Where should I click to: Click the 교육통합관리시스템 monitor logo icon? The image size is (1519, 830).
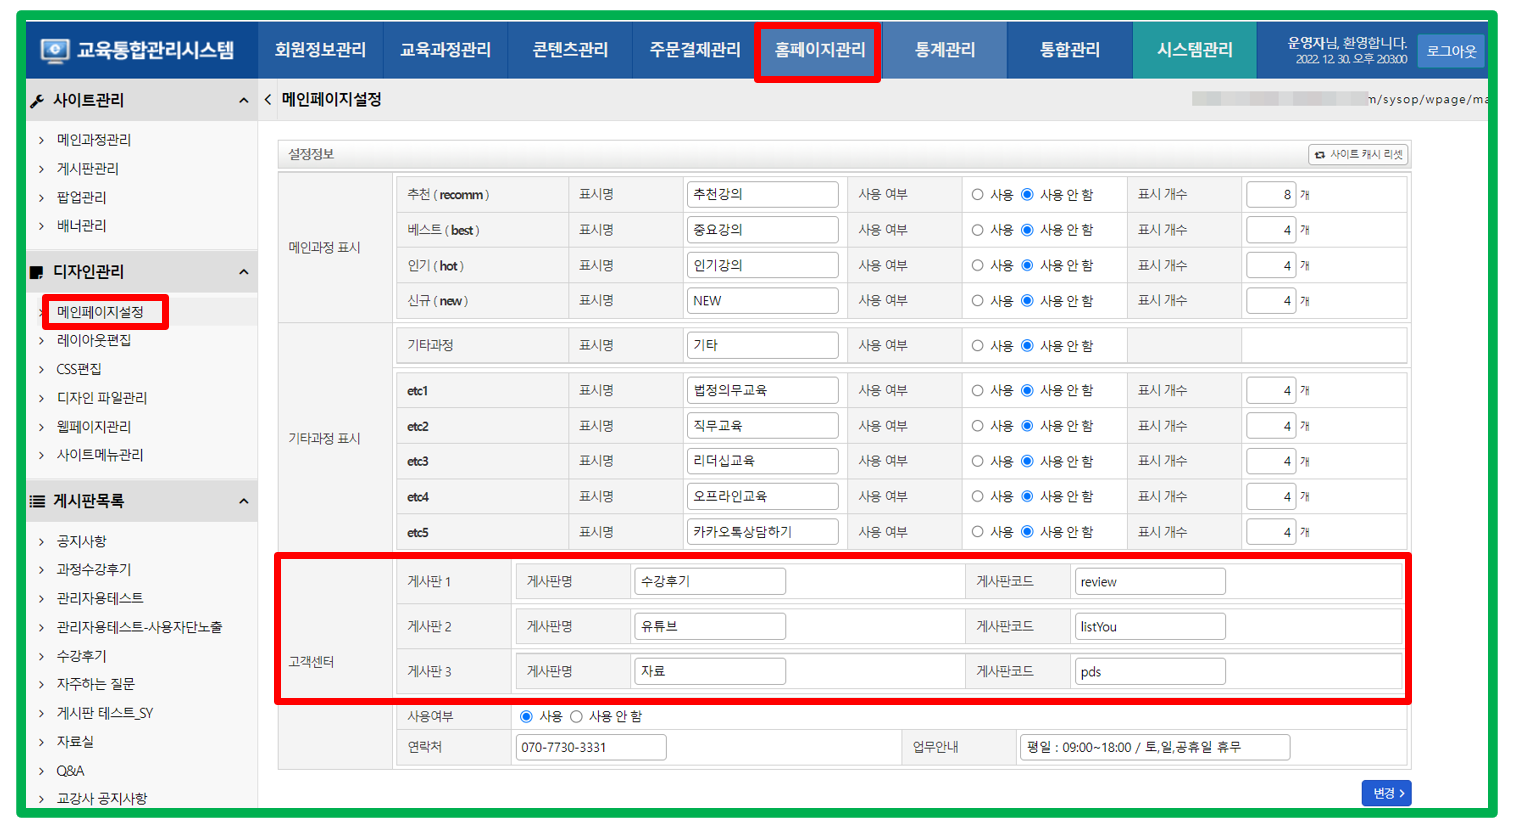(x=54, y=50)
